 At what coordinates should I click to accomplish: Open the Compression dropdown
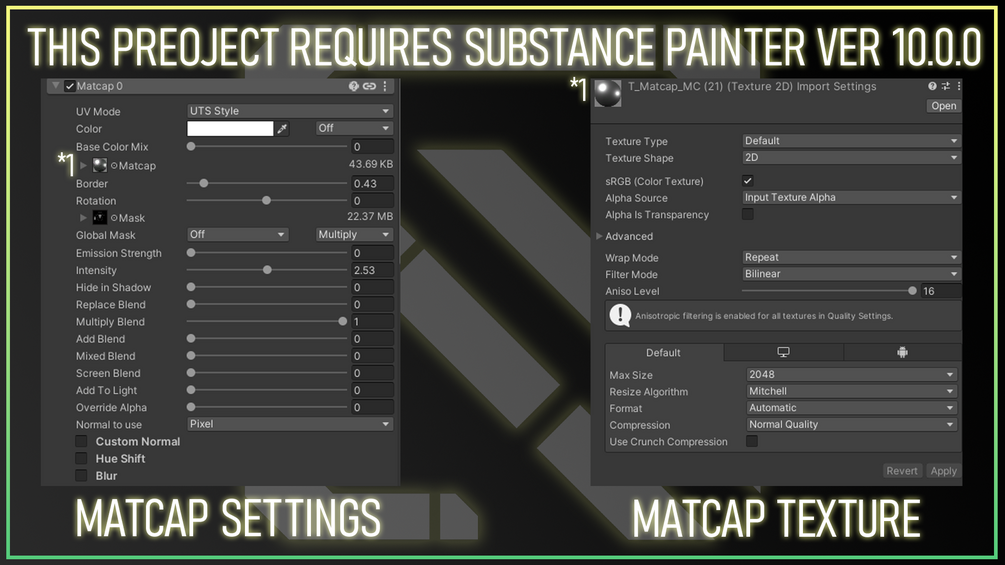[x=852, y=425]
